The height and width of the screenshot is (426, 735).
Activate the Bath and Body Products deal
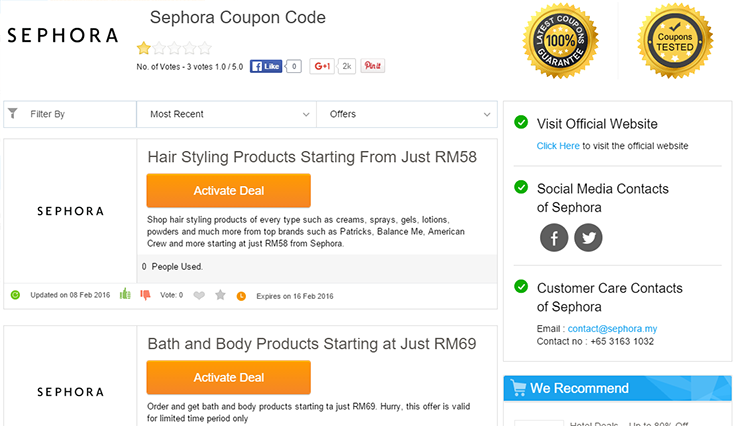pyautogui.click(x=229, y=377)
